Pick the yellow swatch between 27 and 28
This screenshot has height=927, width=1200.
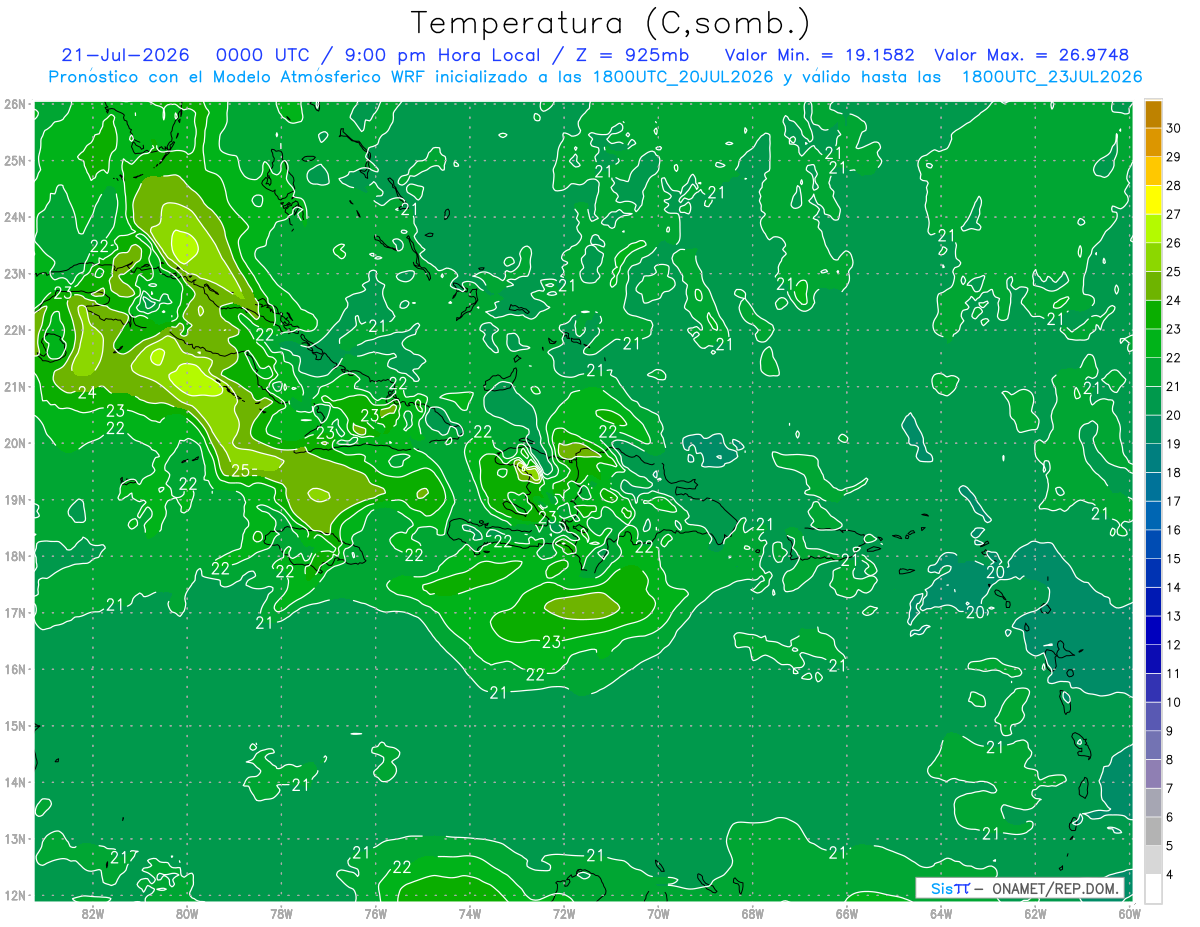tap(1153, 200)
